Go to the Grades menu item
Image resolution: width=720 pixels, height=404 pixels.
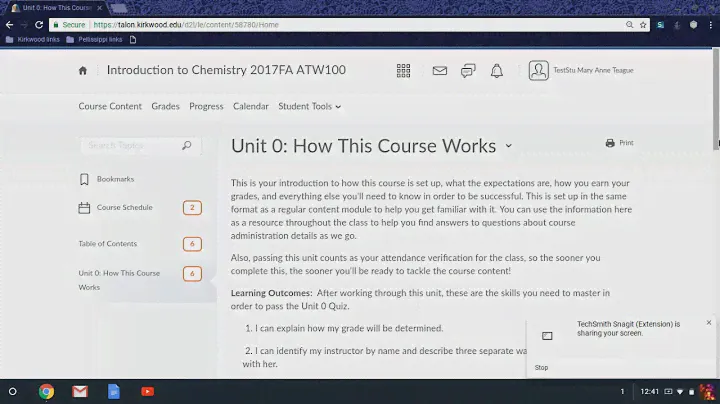pos(165,106)
